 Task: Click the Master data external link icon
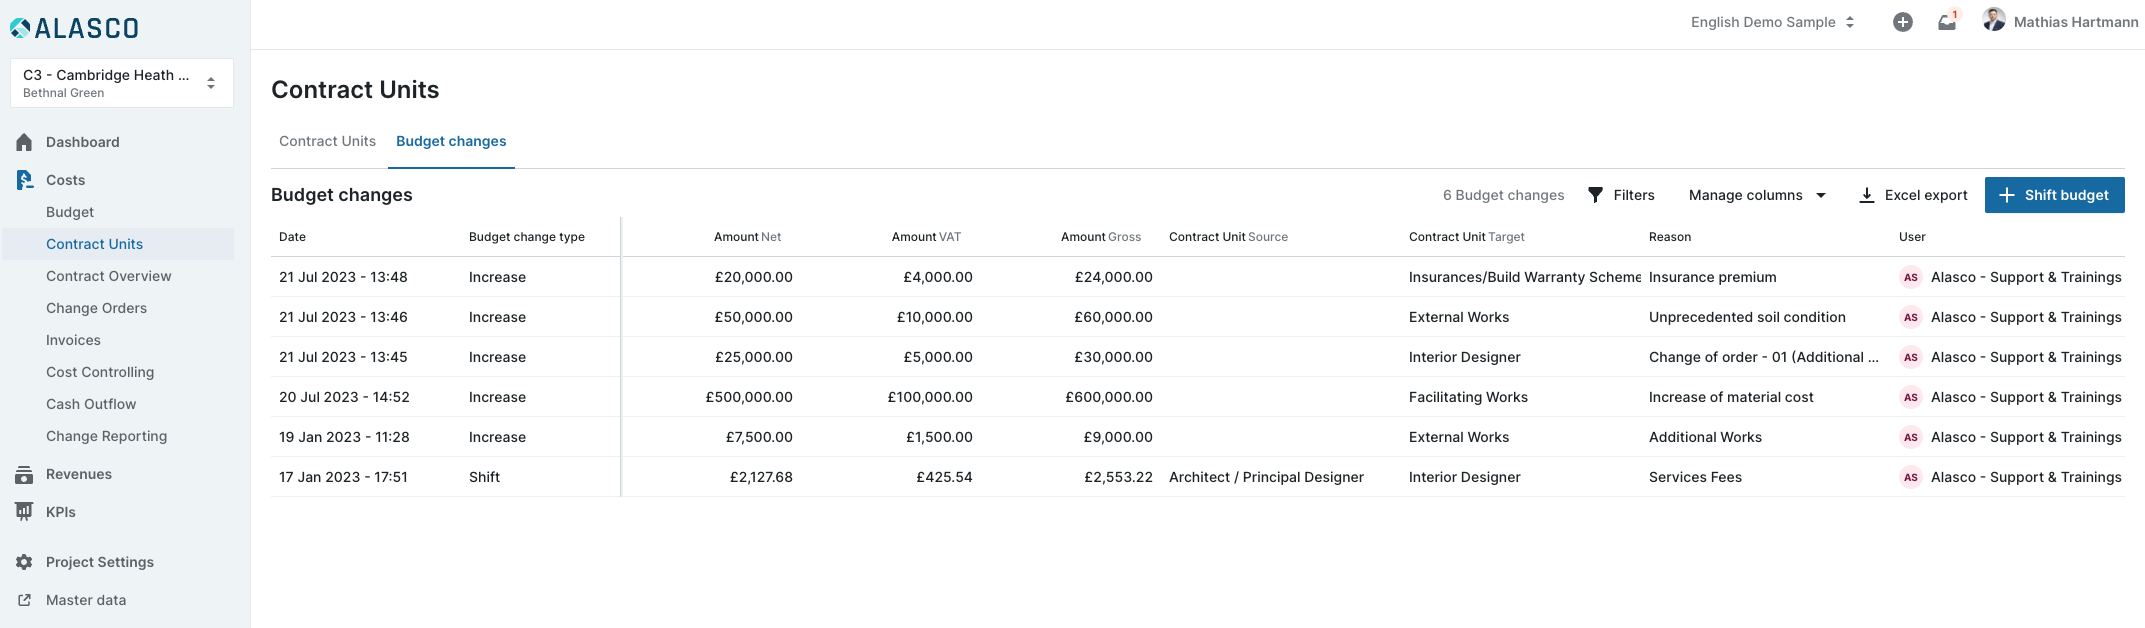point(24,600)
